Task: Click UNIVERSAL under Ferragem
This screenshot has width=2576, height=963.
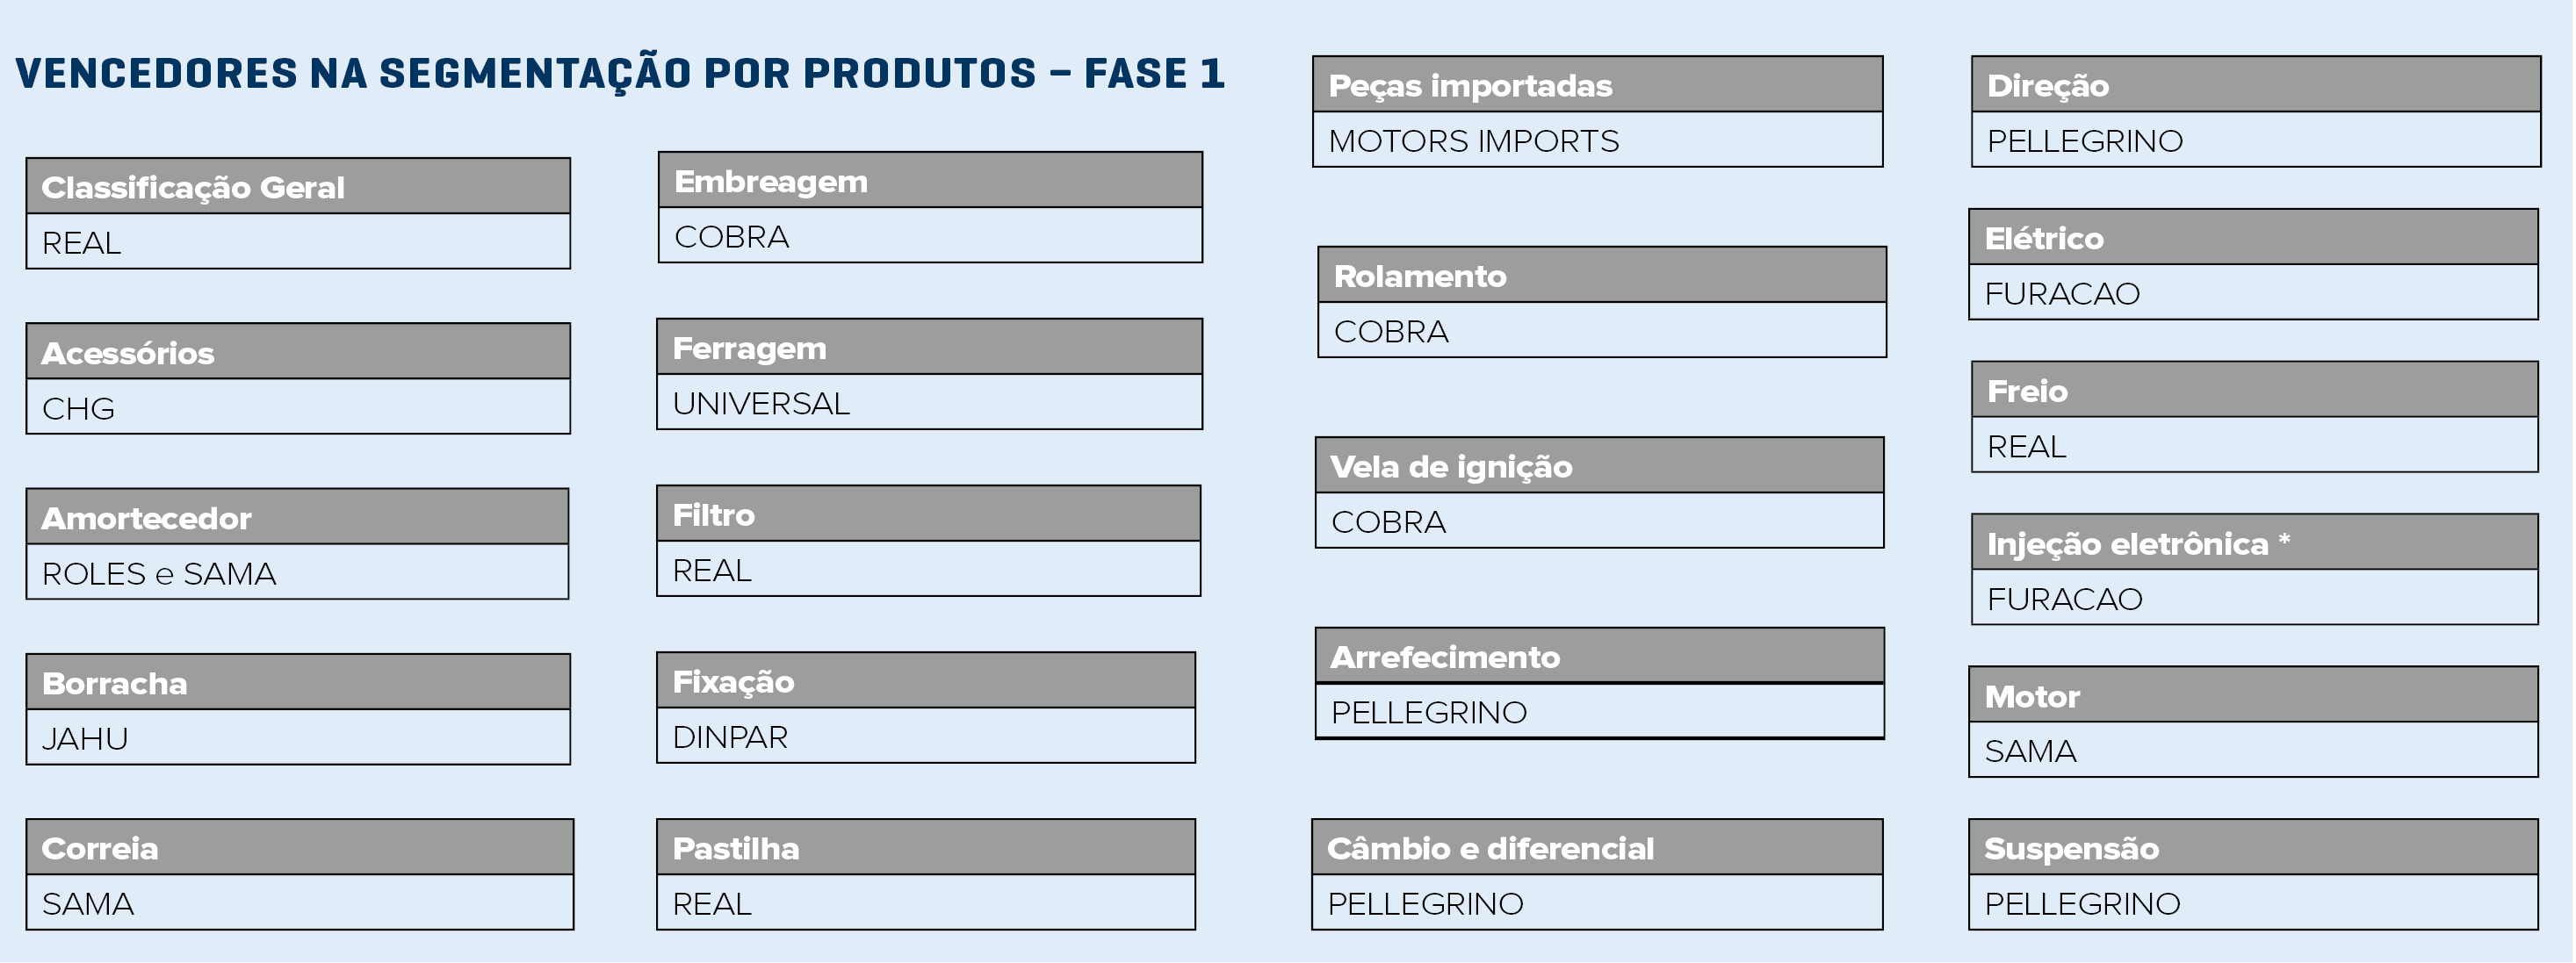Action: pos(929,403)
